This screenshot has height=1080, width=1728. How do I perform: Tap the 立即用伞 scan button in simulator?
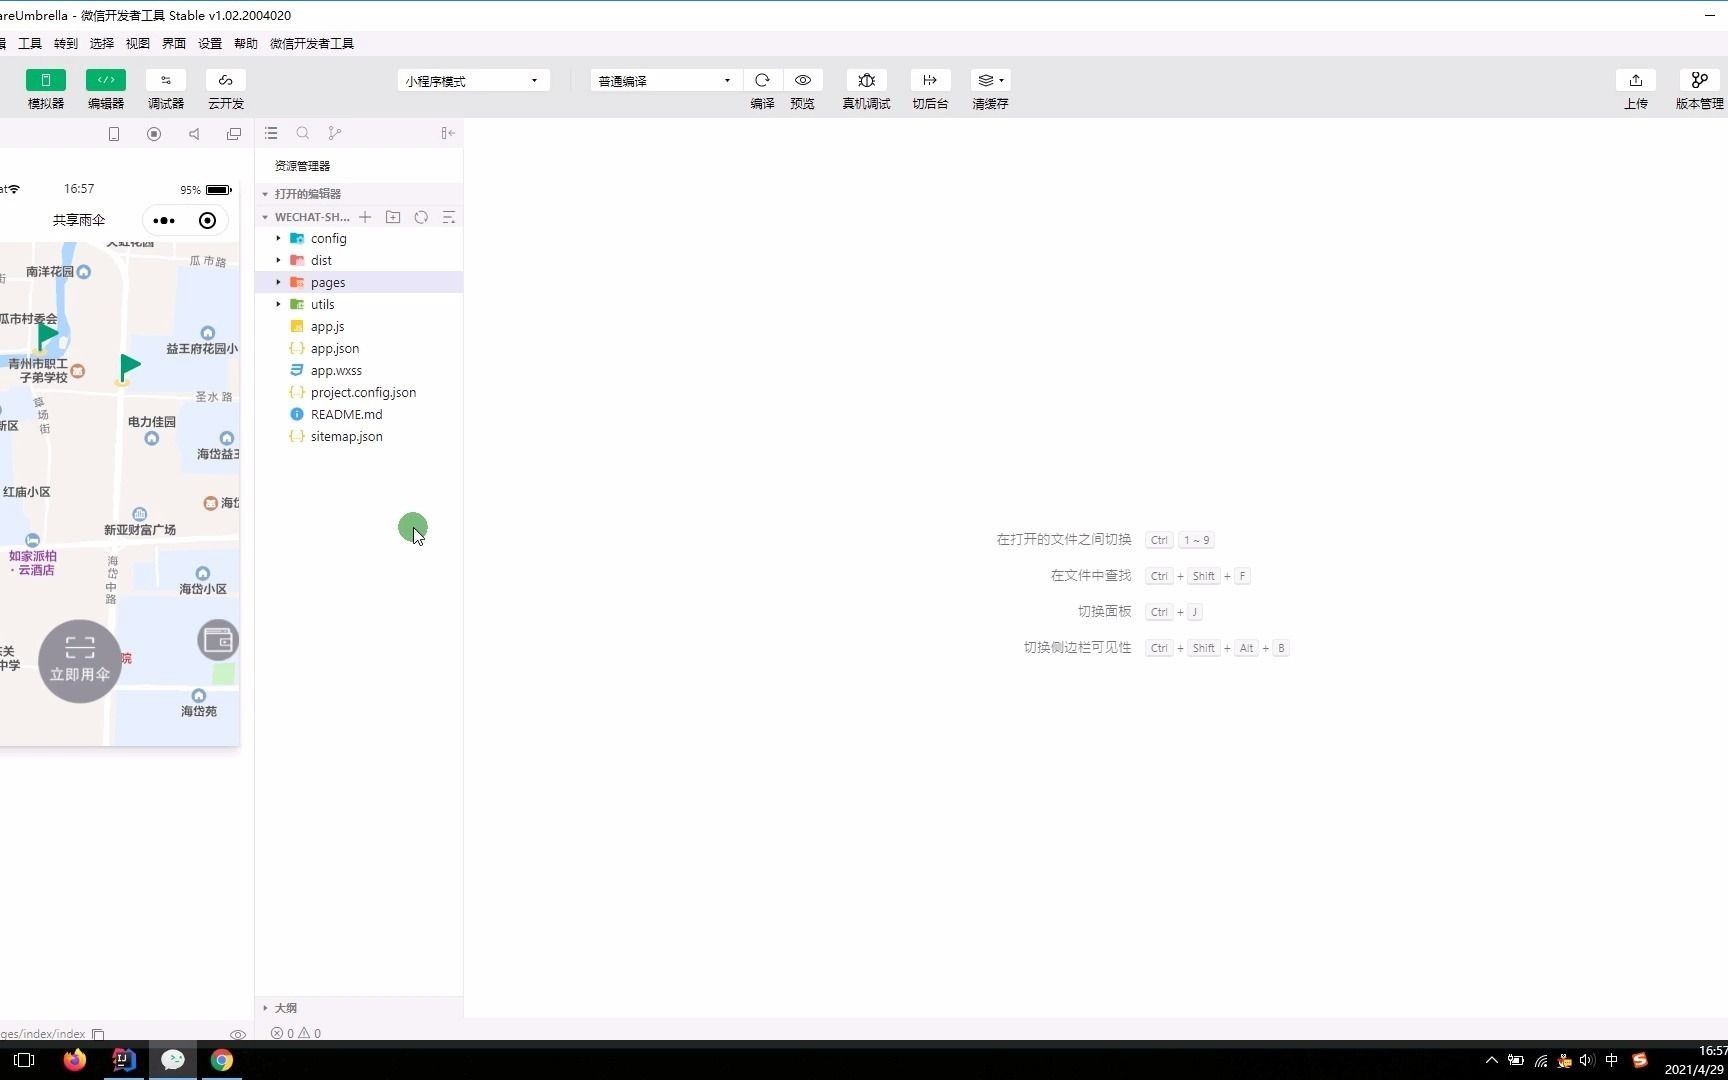coord(80,661)
